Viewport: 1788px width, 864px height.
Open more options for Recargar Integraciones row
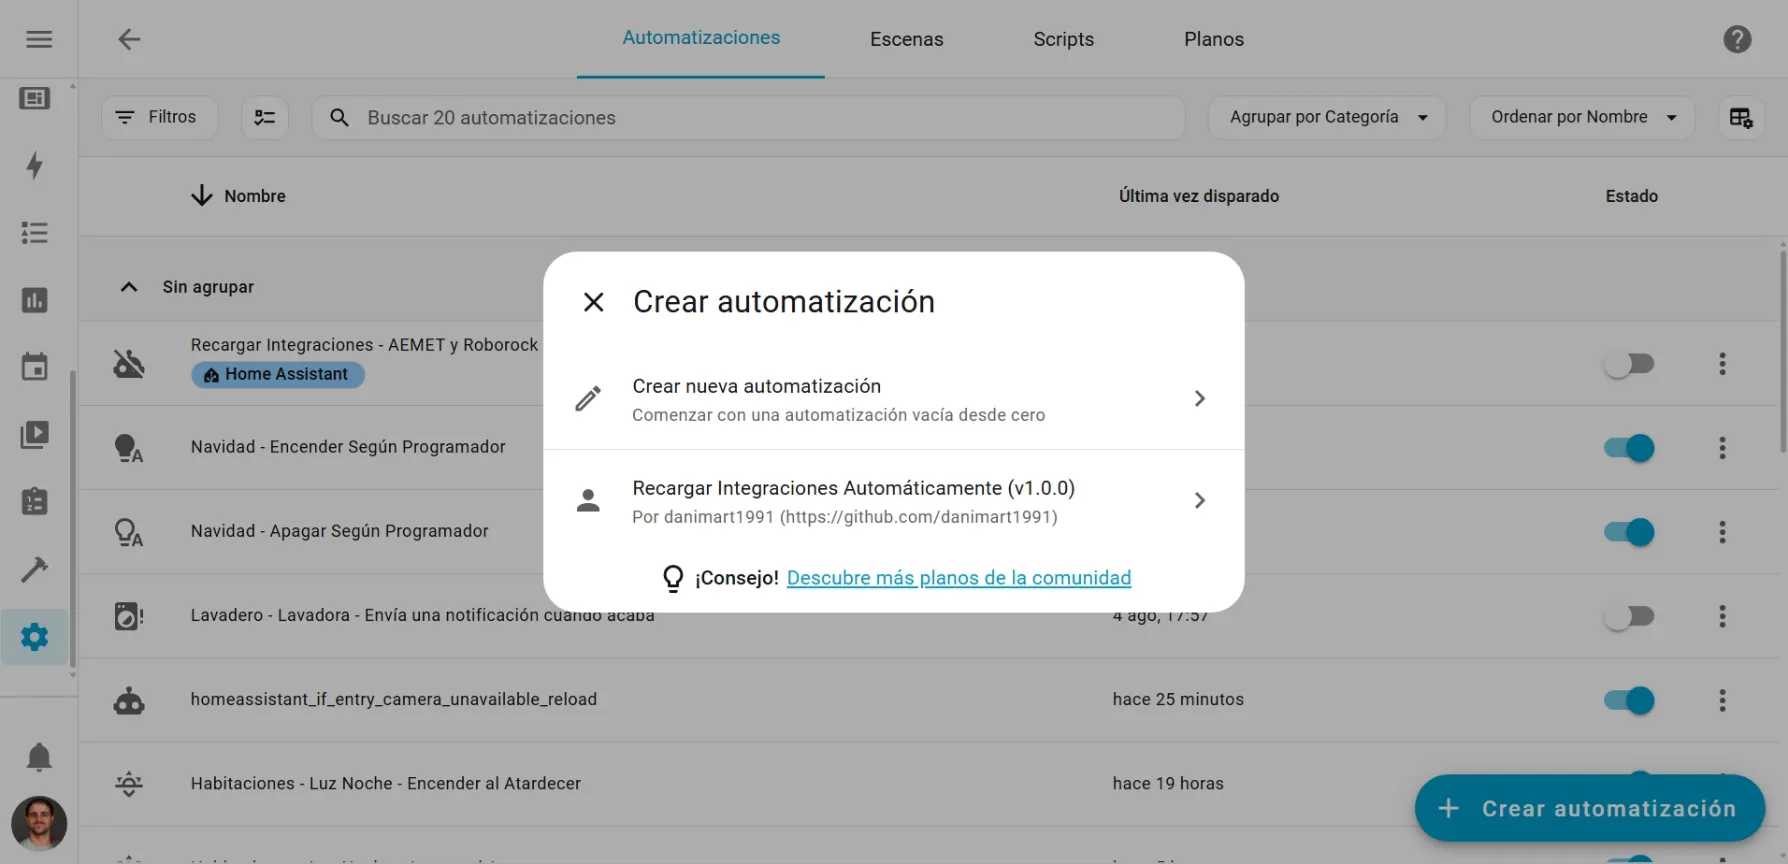click(1722, 364)
